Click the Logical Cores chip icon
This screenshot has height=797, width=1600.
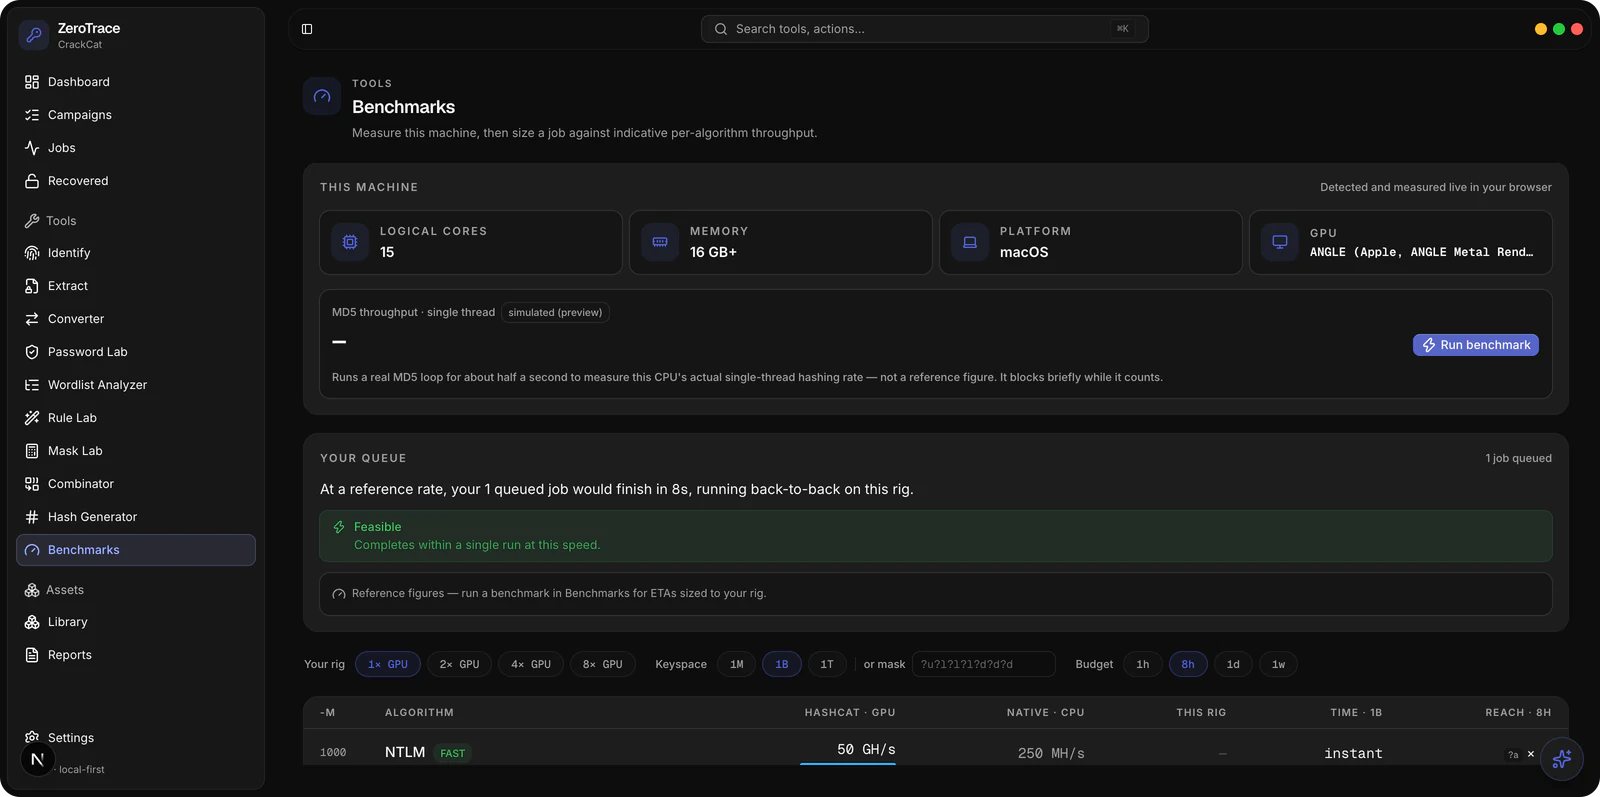click(x=350, y=242)
